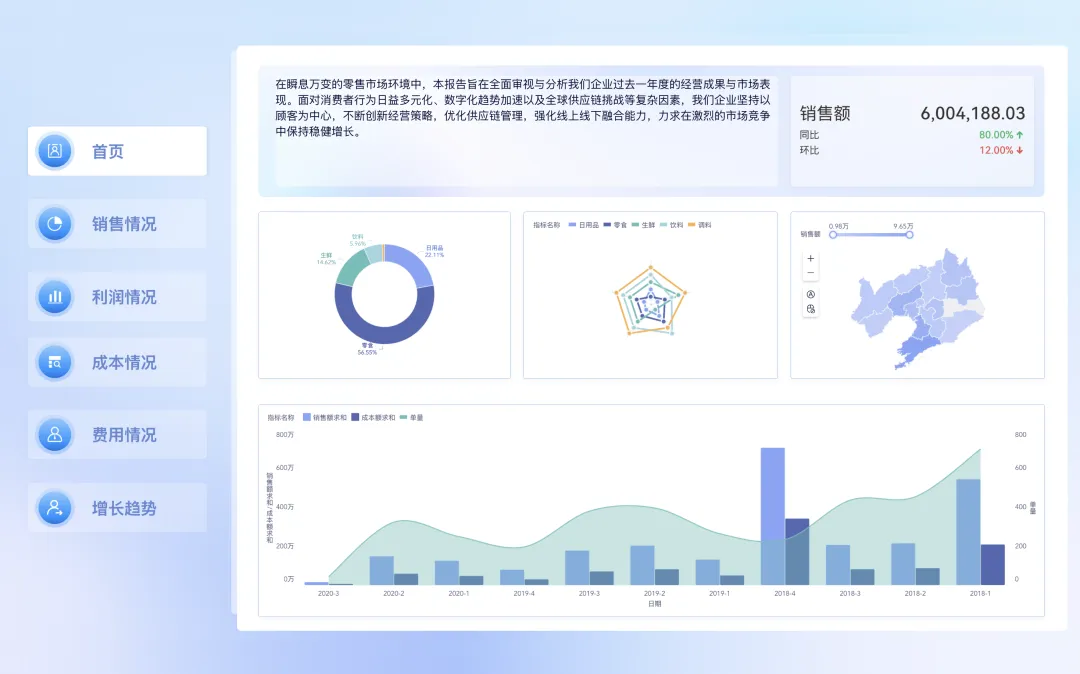Click the 2019-2 sales bar

point(642,565)
